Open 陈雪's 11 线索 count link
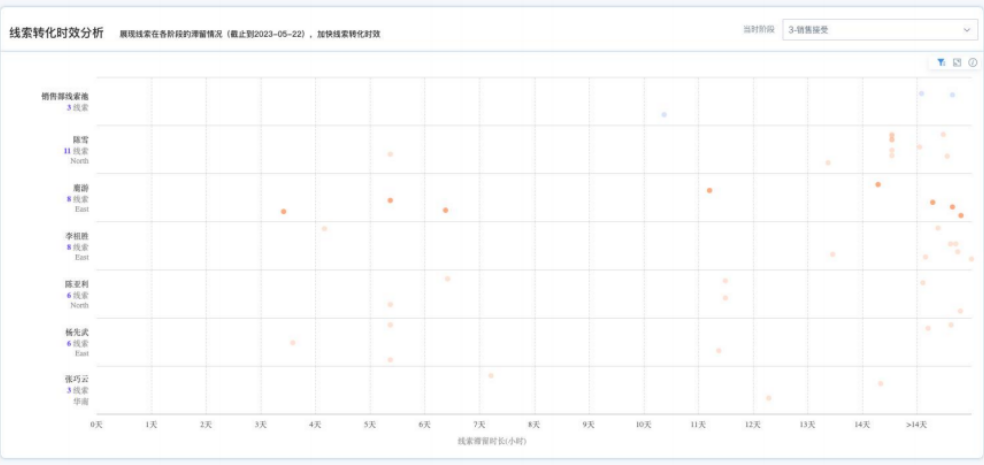 click(x=77, y=150)
